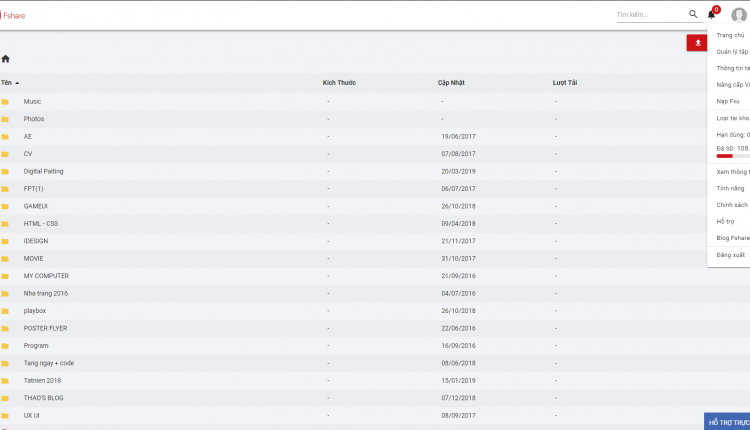
Task: Open the Music folder name
Action: [33, 101]
